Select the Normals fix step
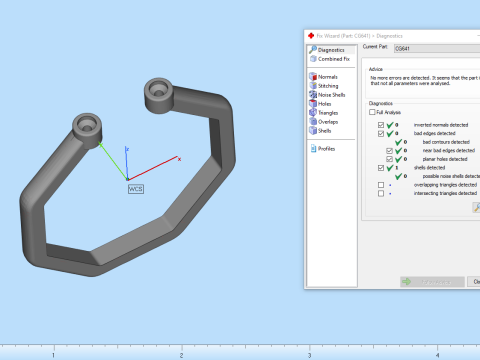Viewport: 480px width, 360px height. click(323, 77)
